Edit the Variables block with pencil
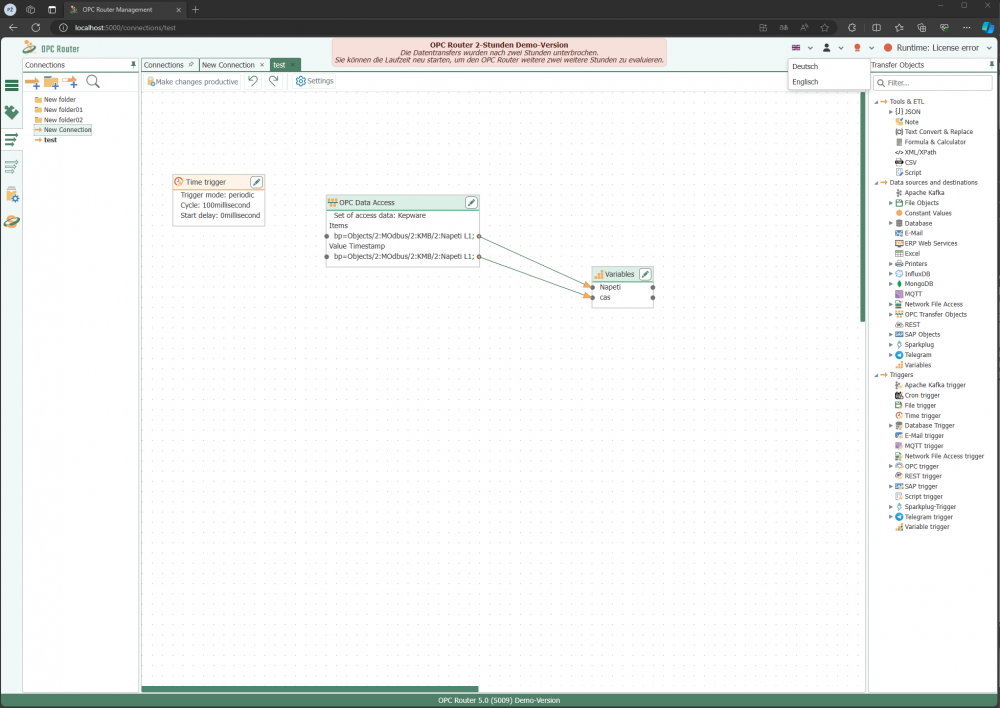Screen dimensions: 1000x708 coord(645,274)
